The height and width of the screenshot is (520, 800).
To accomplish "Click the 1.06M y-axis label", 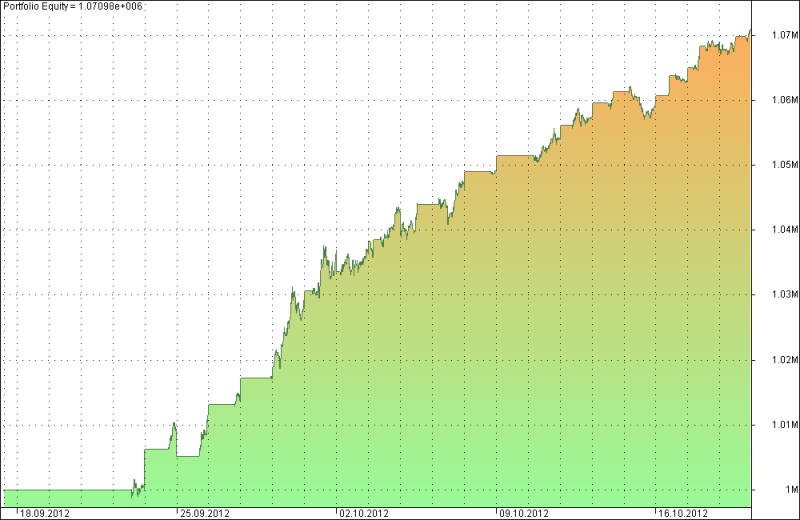I will 785,100.
